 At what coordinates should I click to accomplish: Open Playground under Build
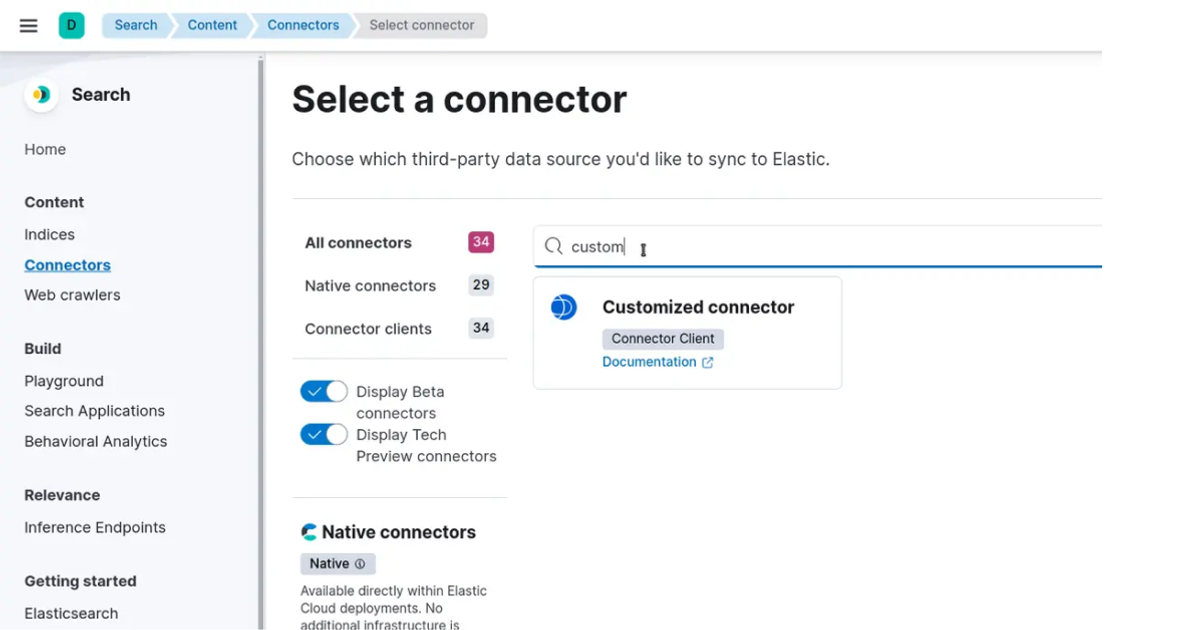64,381
